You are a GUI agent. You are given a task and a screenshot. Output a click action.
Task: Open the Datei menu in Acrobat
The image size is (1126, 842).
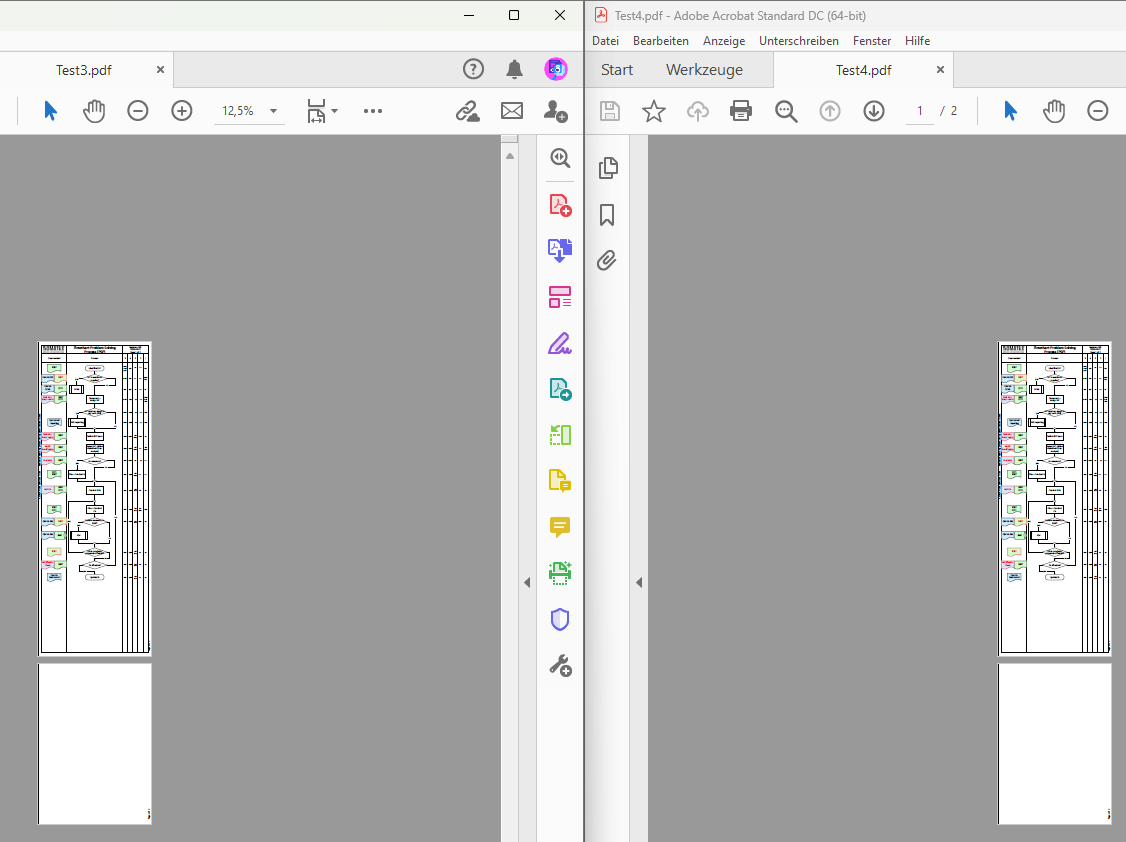click(x=605, y=41)
